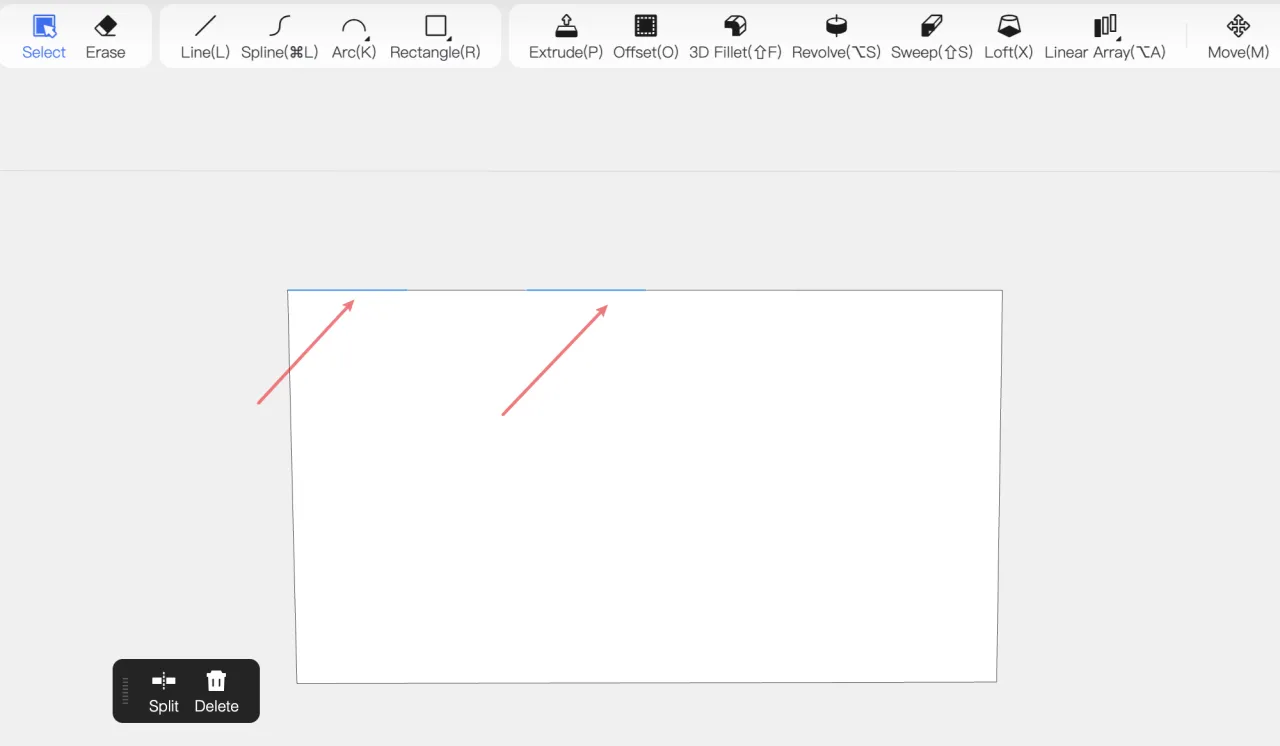
Task: Open the Rectangle tool dropdown arrow
Action: (x=450, y=38)
